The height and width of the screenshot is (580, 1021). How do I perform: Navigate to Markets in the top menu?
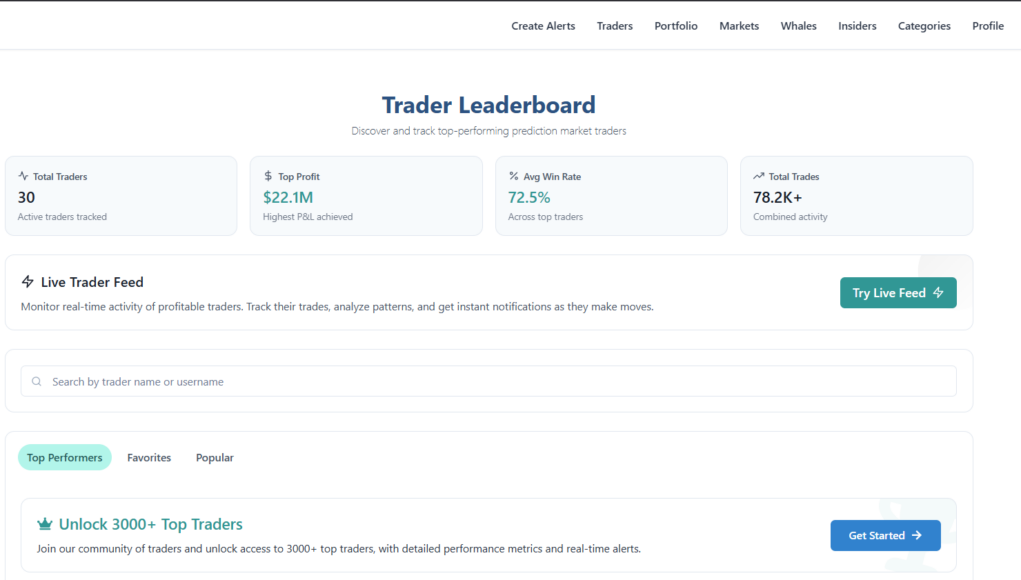tap(739, 26)
